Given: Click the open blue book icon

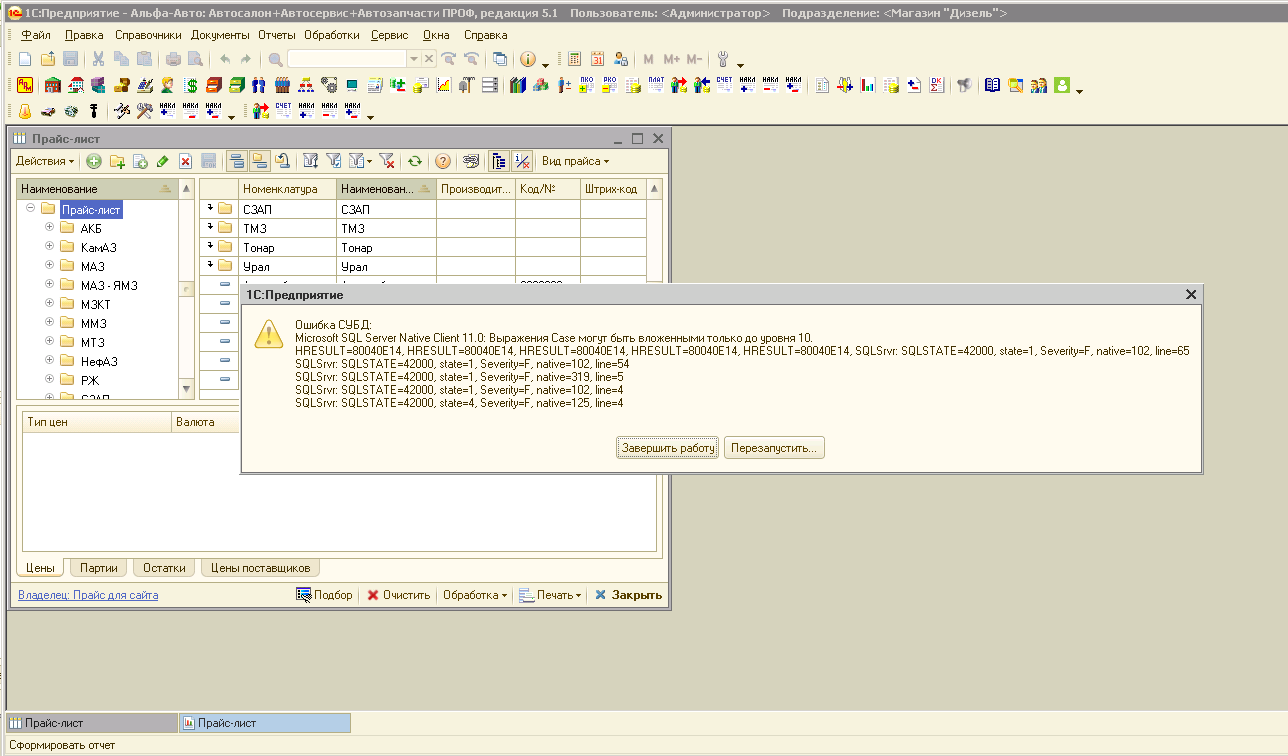Looking at the screenshot, I should point(993,85).
